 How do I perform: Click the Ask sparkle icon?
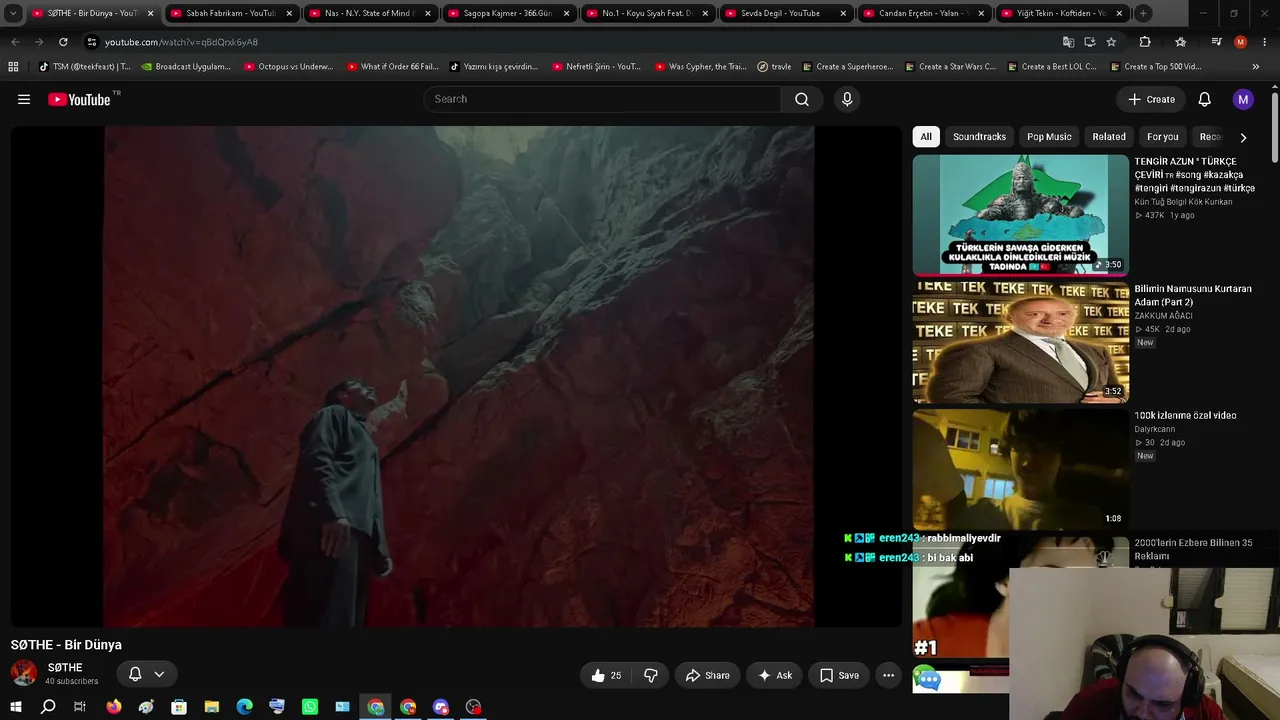(765, 675)
